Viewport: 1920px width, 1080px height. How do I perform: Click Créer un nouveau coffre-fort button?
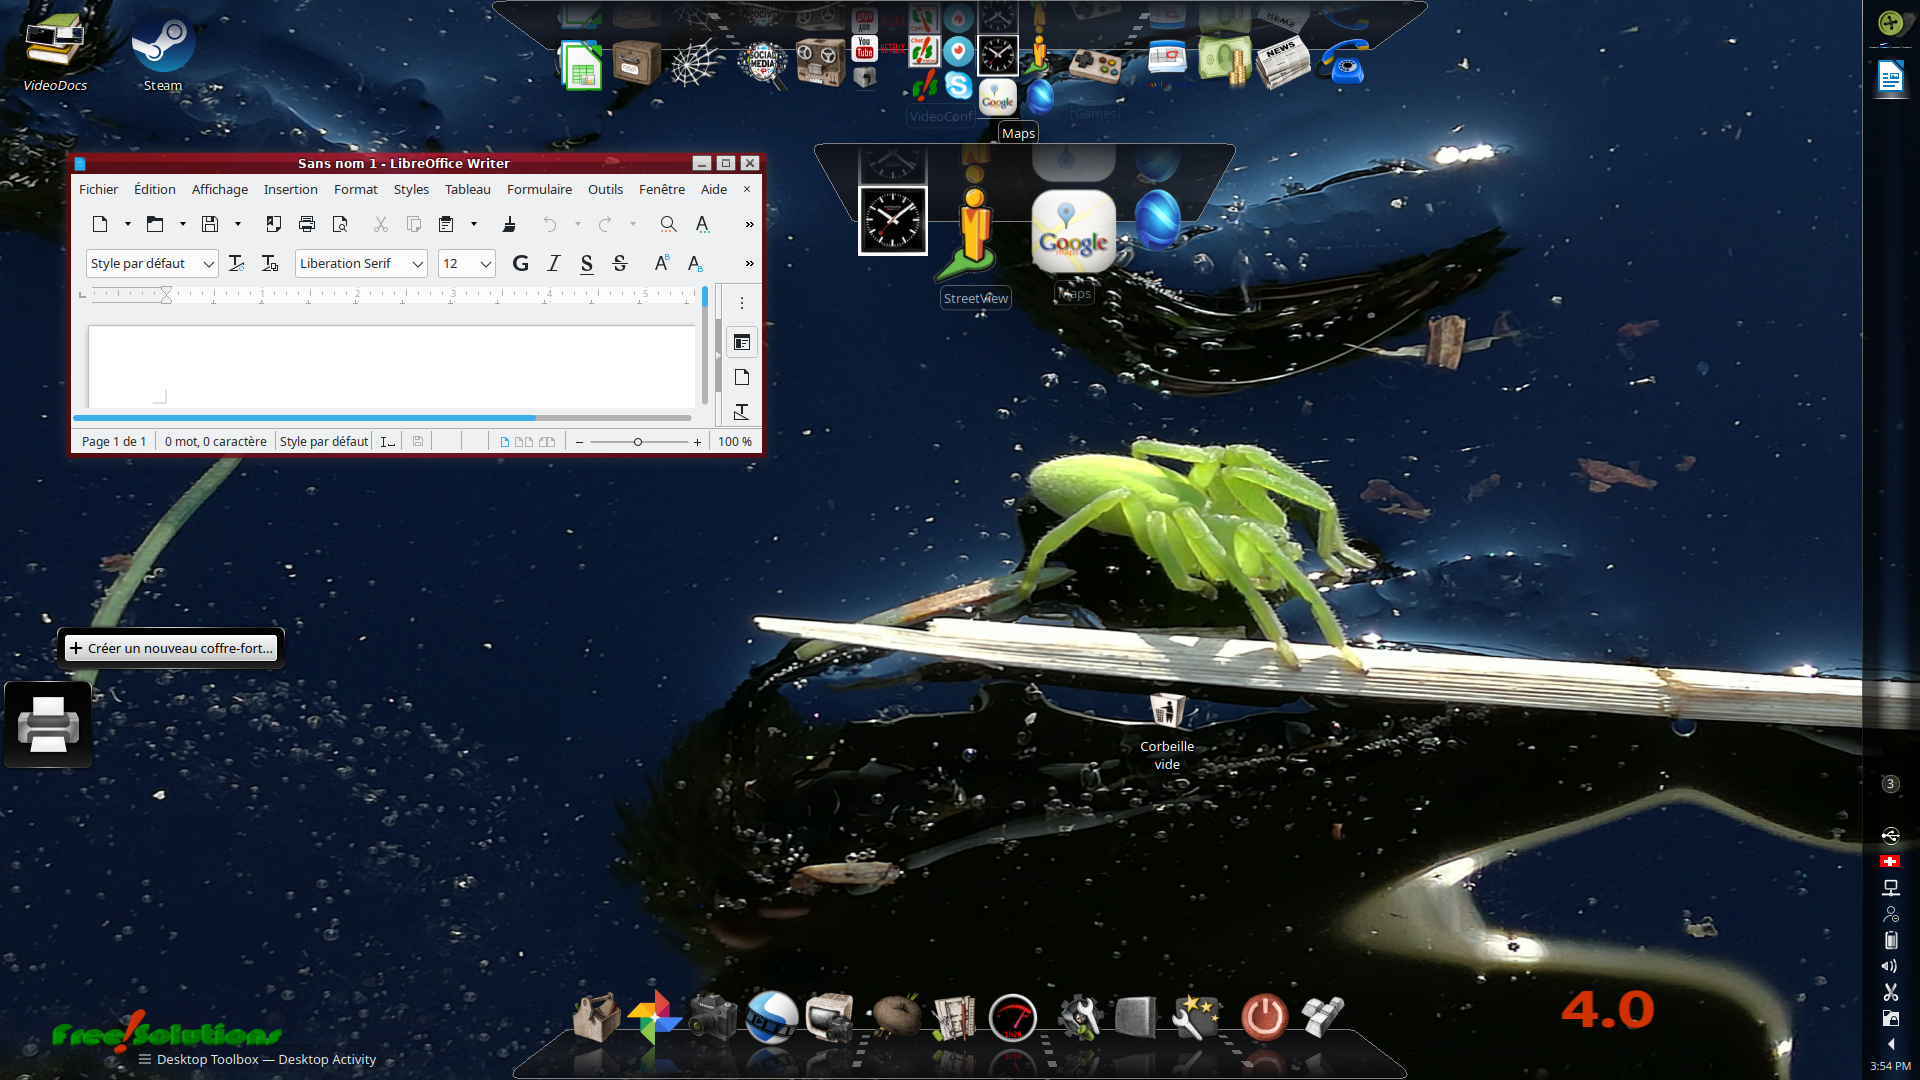click(x=171, y=648)
